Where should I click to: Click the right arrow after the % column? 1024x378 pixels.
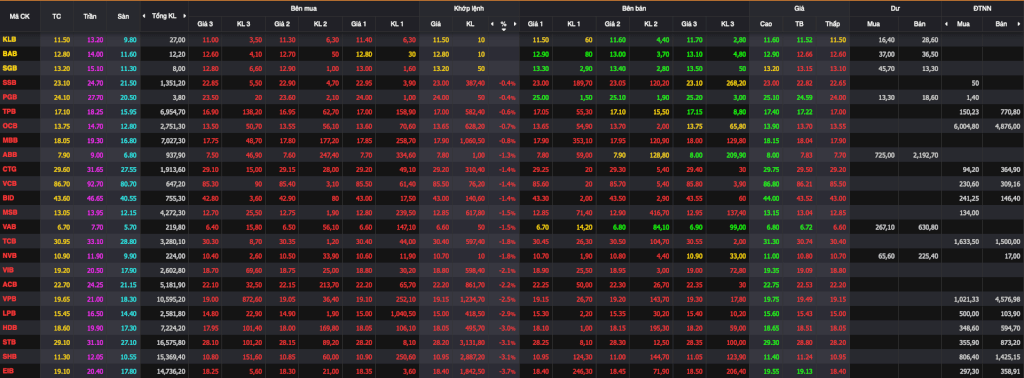[x=515, y=24]
